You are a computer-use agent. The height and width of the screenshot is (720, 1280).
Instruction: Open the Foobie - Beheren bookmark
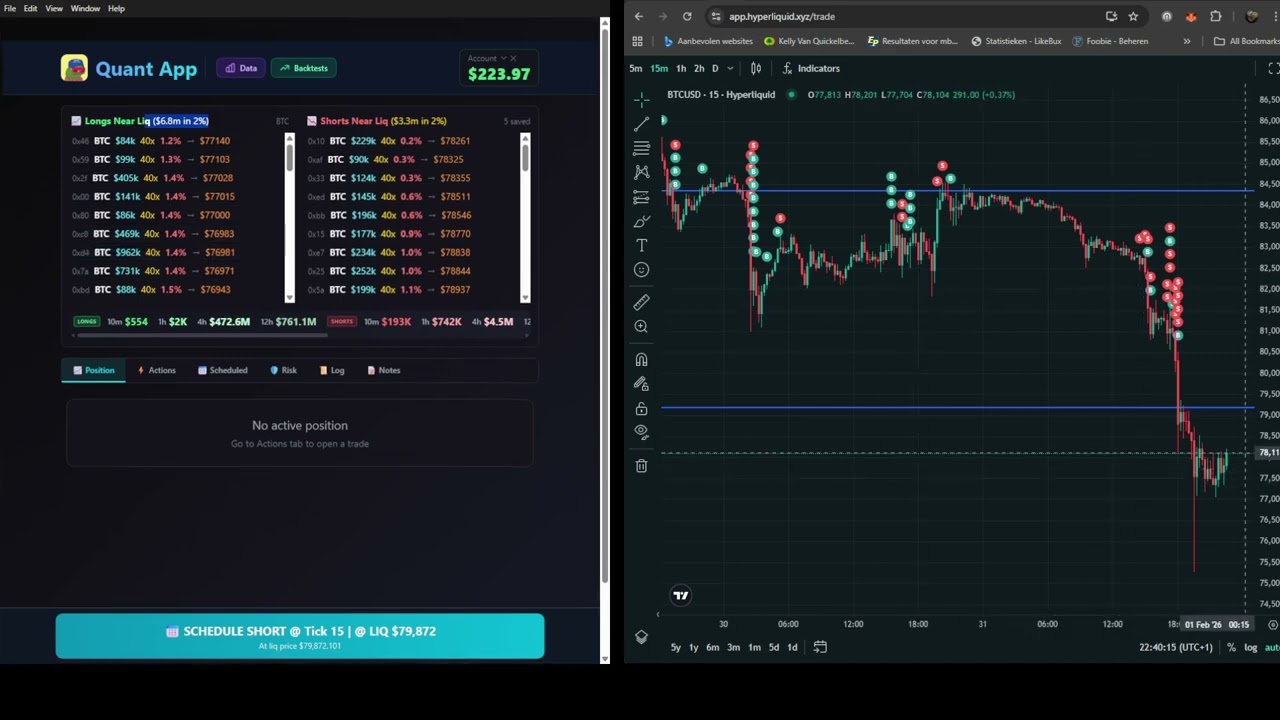coord(1109,41)
